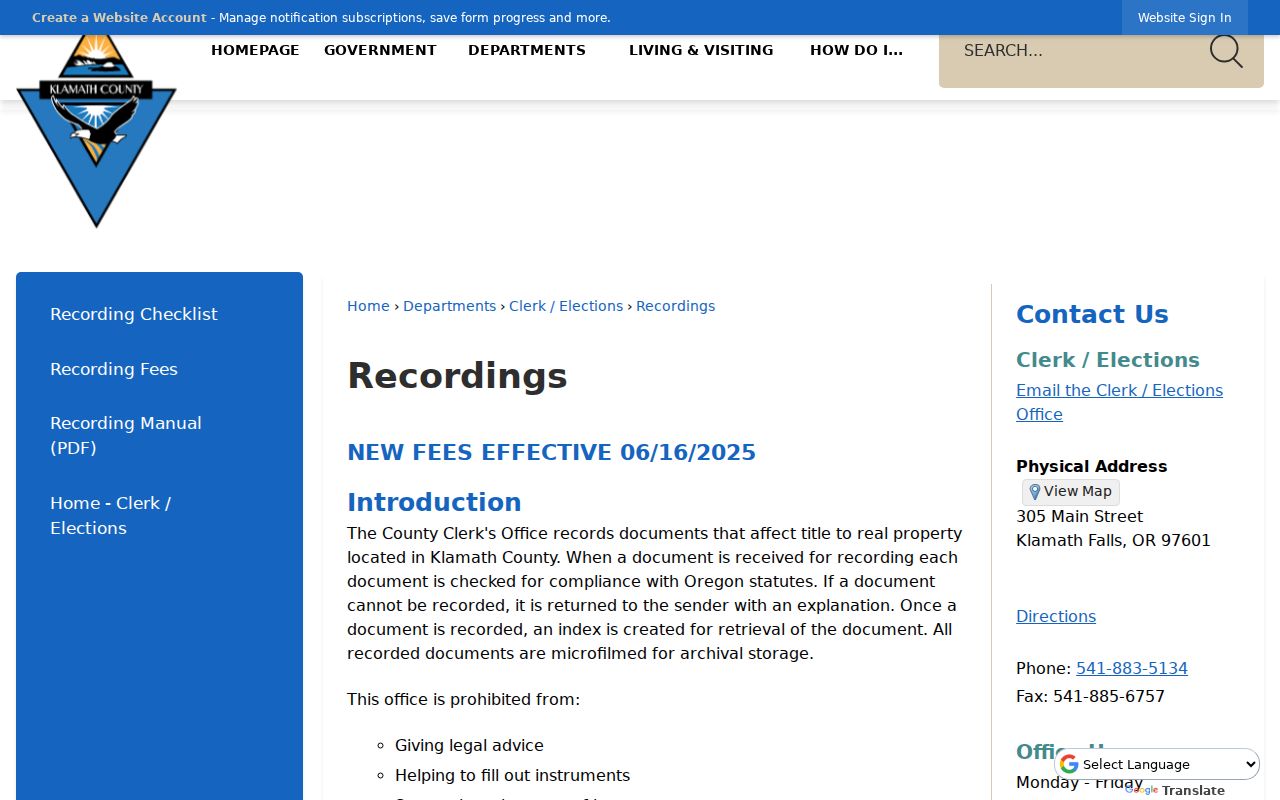Click the Contact Us heading
Viewport: 1280px width, 800px height.
[1092, 315]
